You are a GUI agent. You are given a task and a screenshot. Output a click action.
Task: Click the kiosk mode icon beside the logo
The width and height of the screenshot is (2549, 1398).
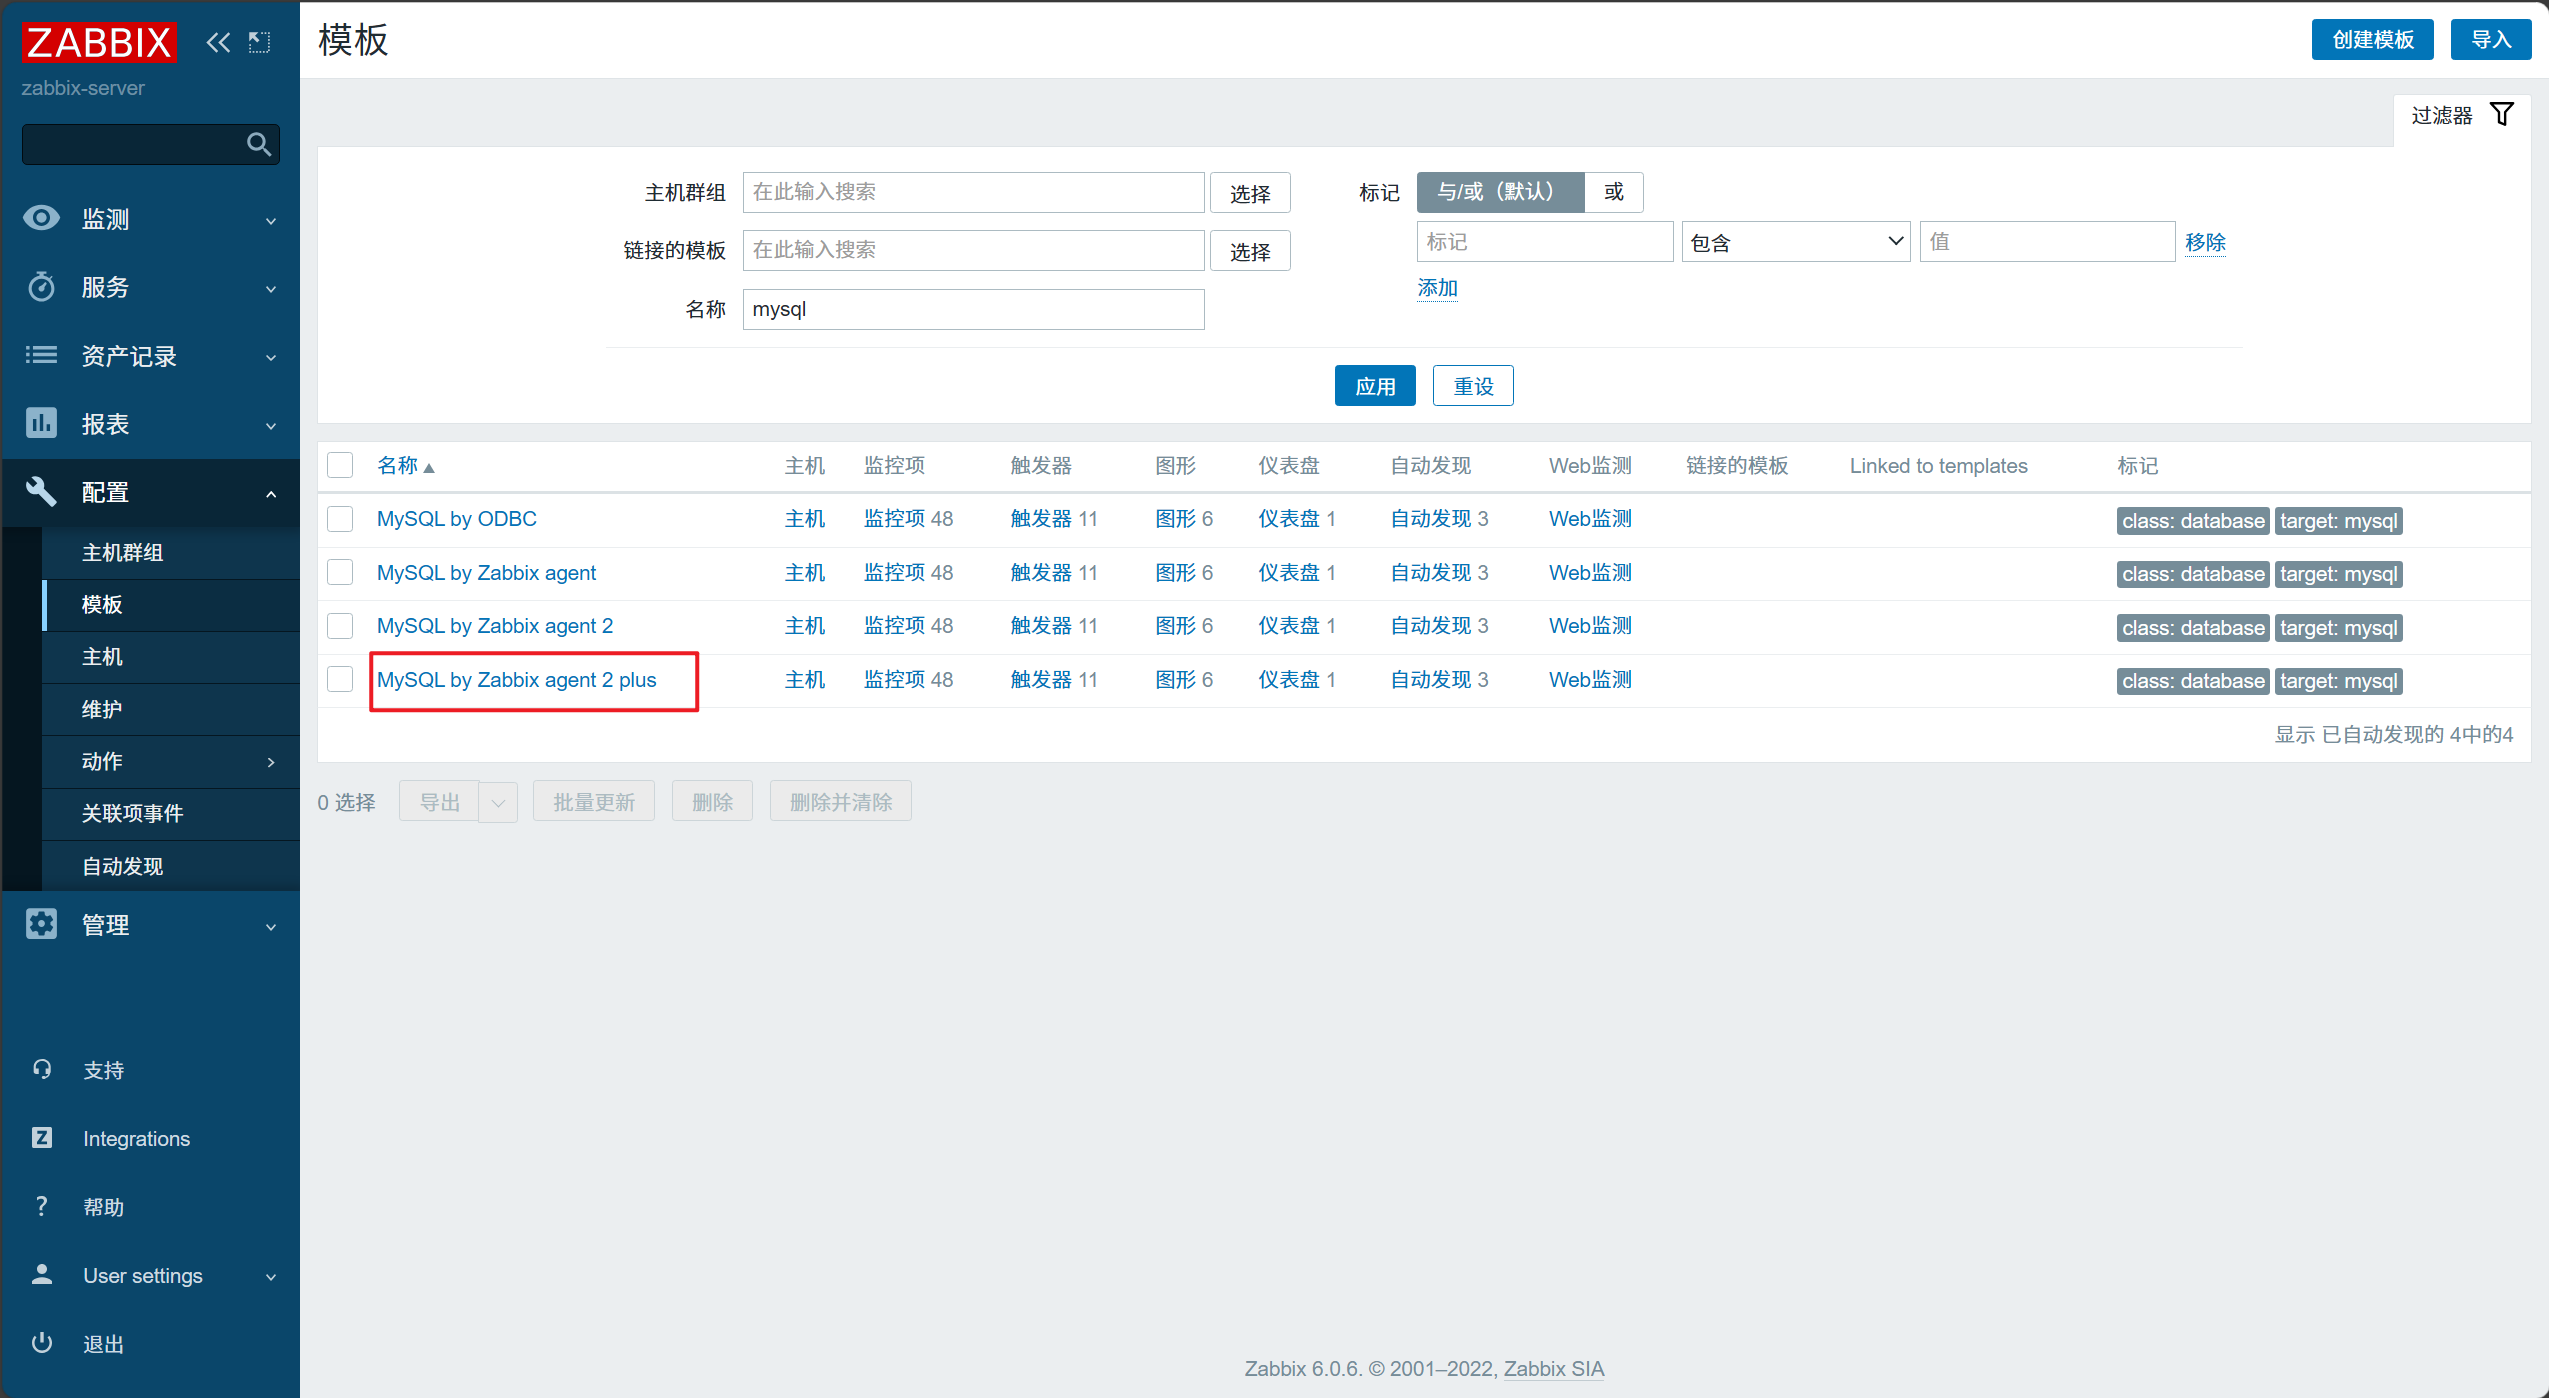point(260,42)
